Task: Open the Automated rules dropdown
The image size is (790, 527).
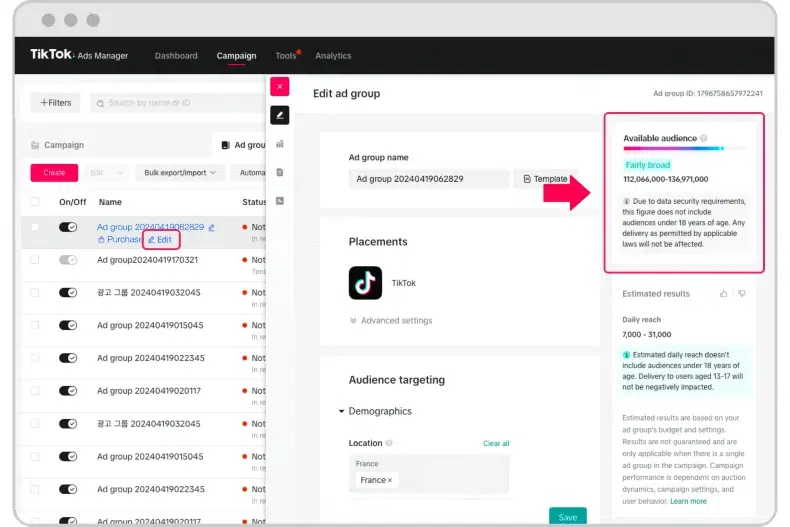Action: (249, 173)
